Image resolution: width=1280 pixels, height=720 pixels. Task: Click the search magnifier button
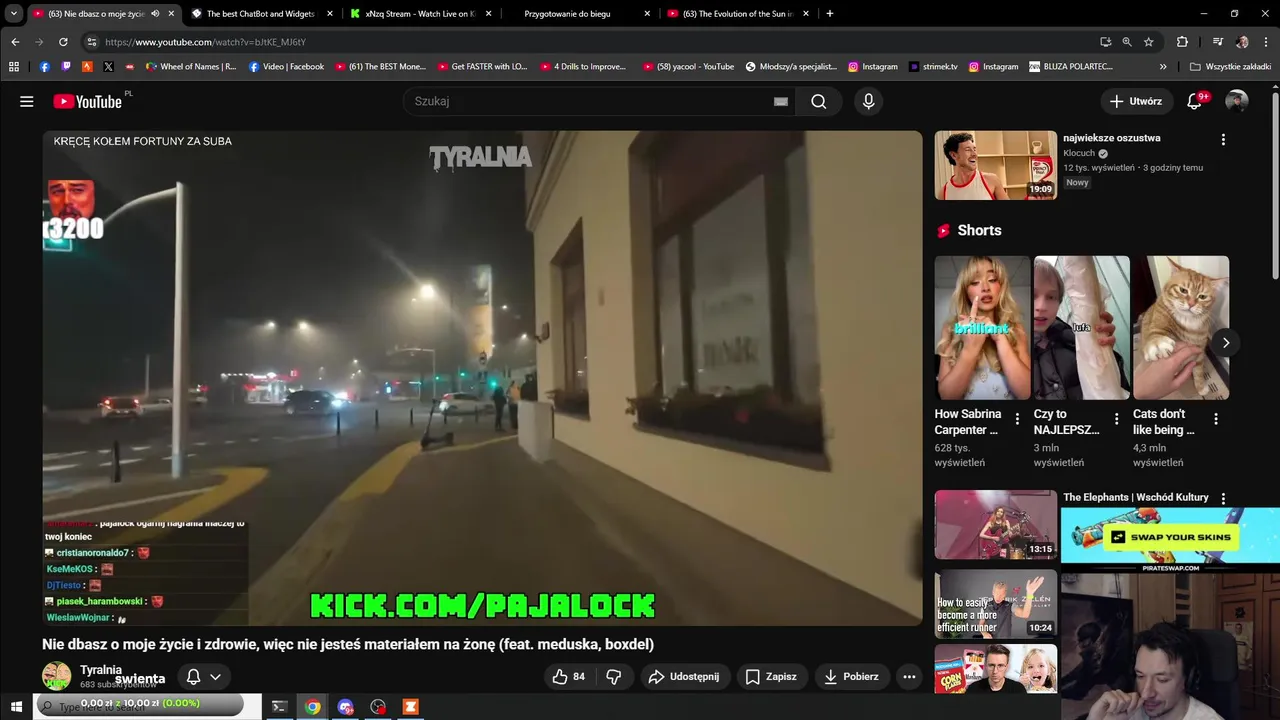(x=819, y=101)
